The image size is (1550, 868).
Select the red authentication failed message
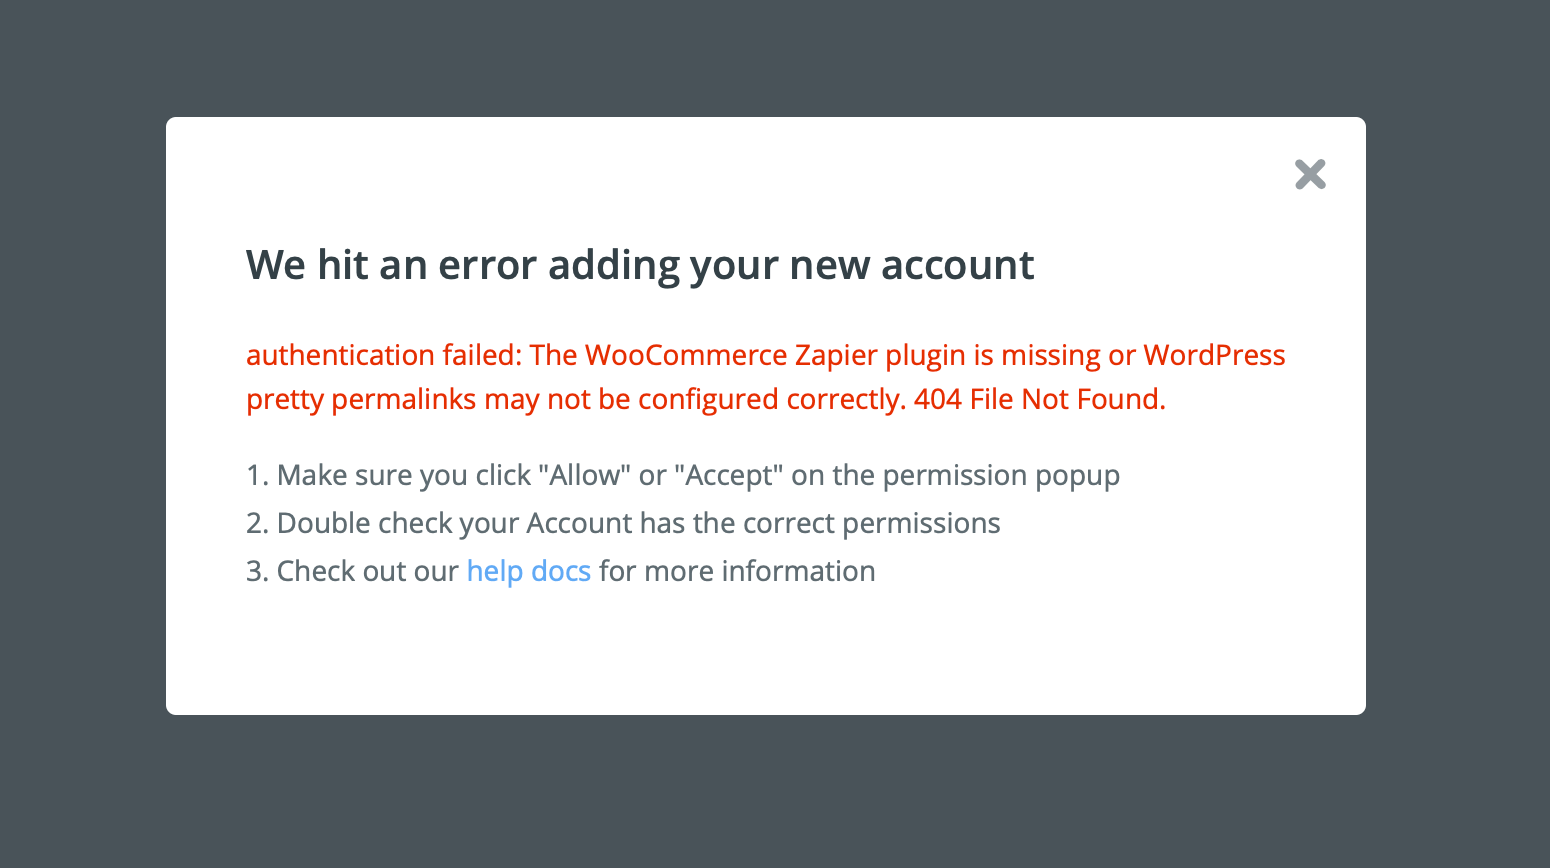[766, 377]
